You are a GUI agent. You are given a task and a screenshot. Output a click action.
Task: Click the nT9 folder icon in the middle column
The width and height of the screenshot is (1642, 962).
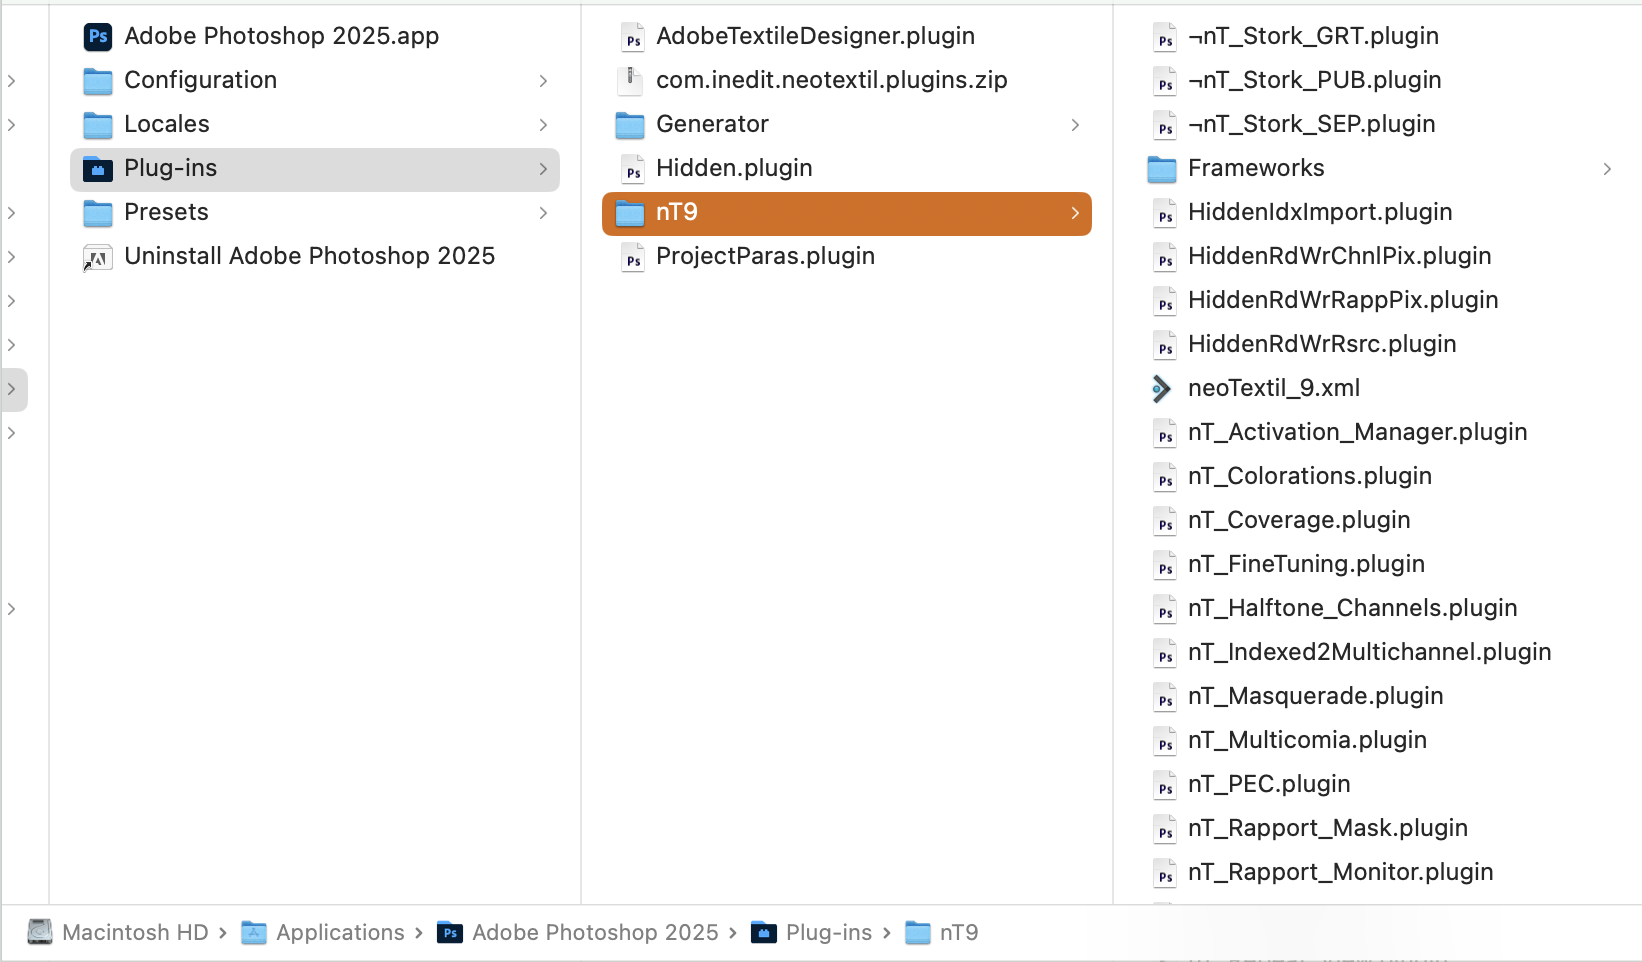(x=629, y=213)
